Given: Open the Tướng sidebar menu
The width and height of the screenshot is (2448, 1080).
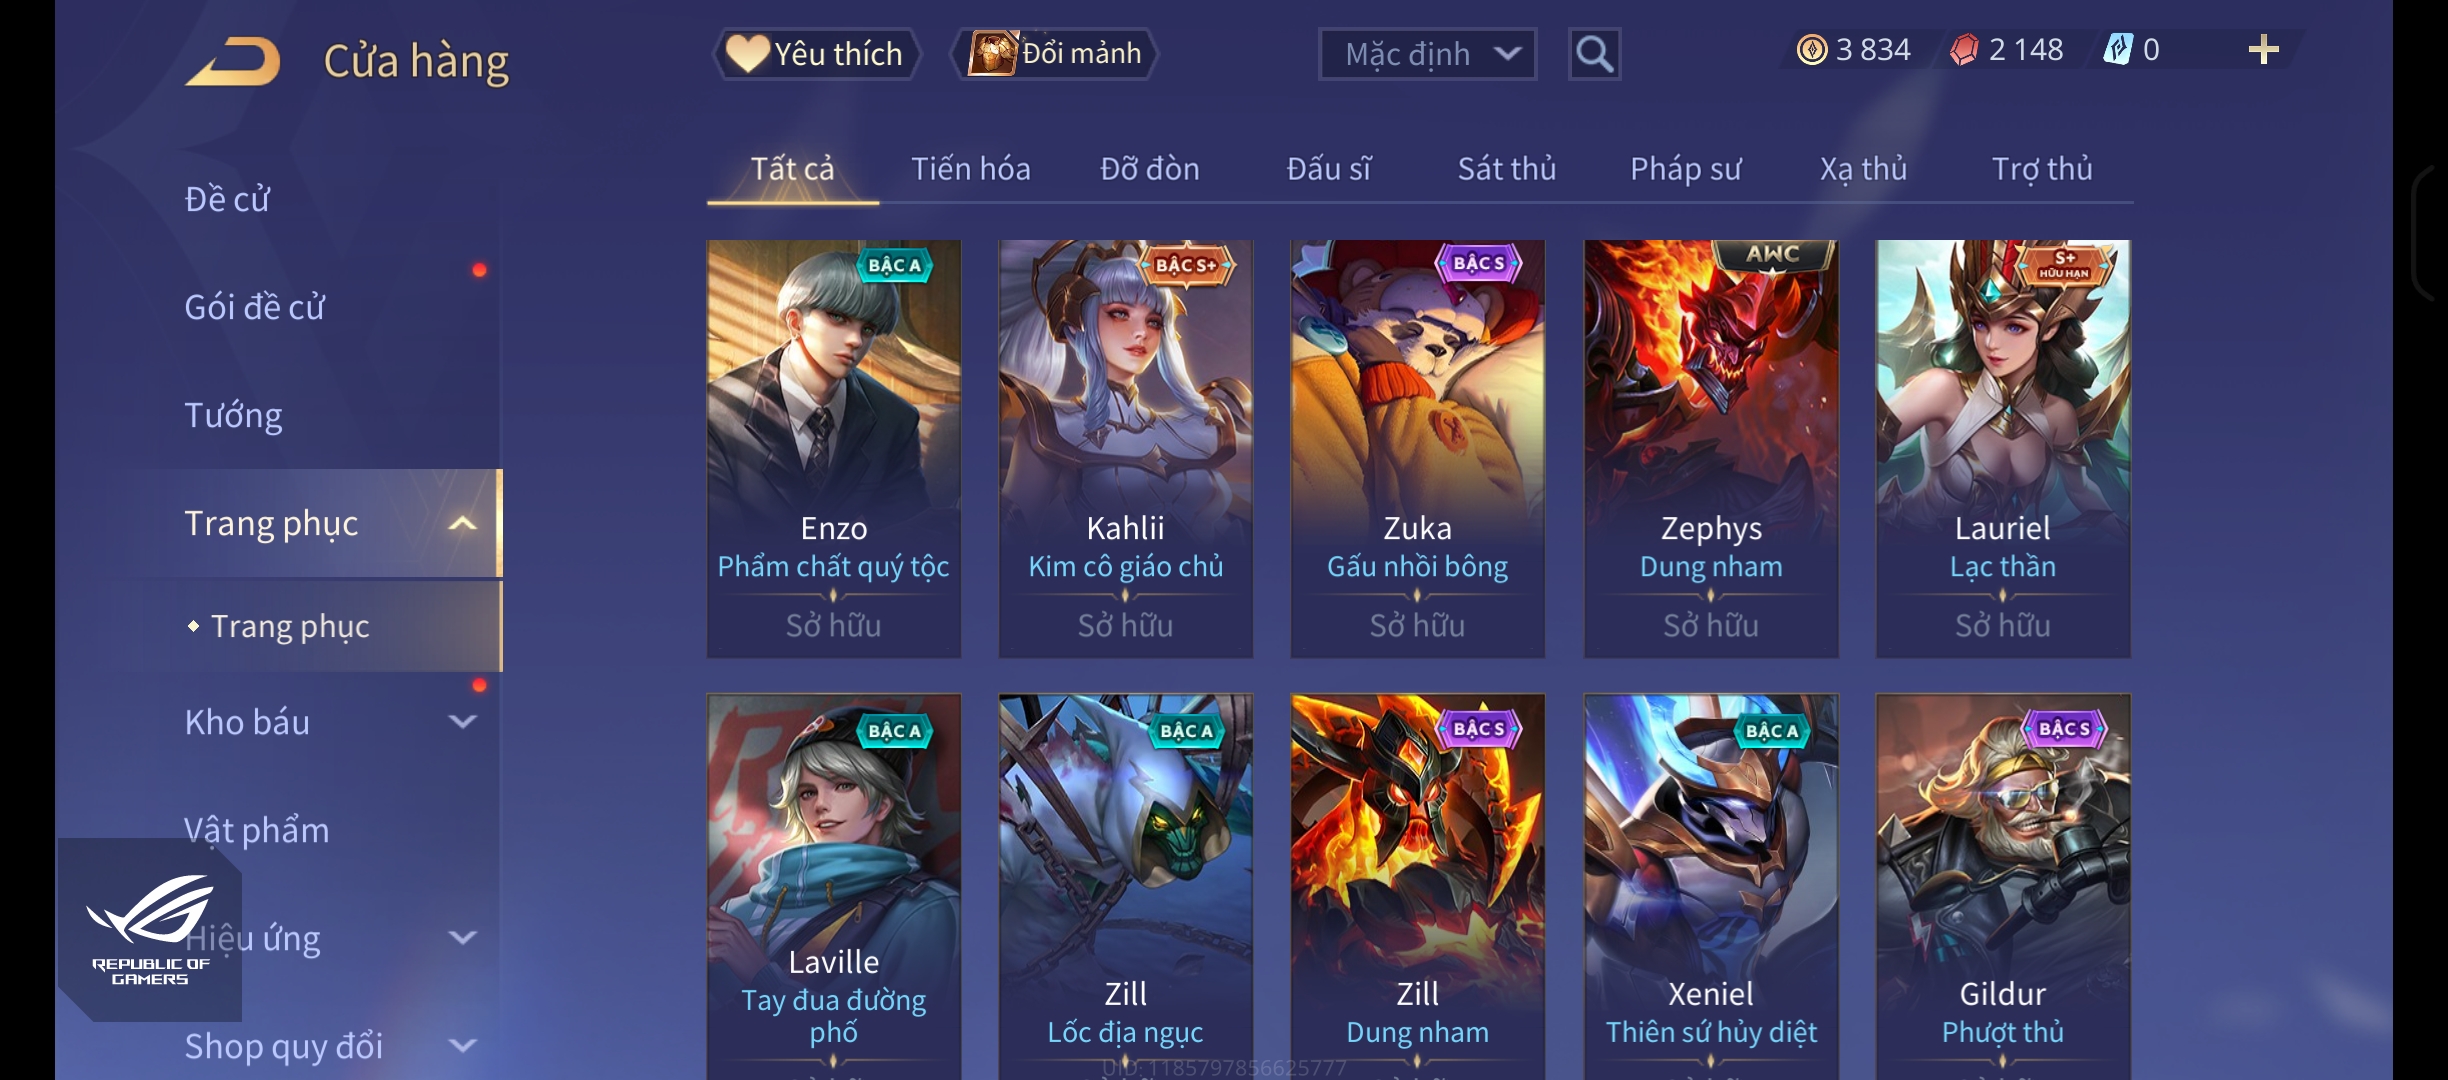Looking at the screenshot, I should pyautogui.click(x=233, y=415).
